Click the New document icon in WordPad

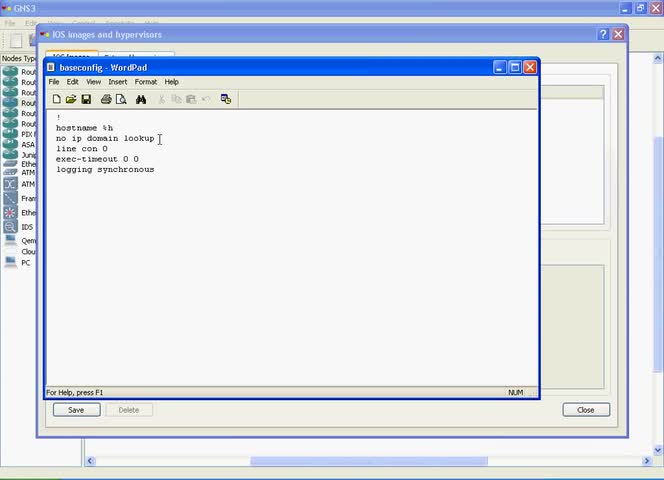(x=56, y=99)
